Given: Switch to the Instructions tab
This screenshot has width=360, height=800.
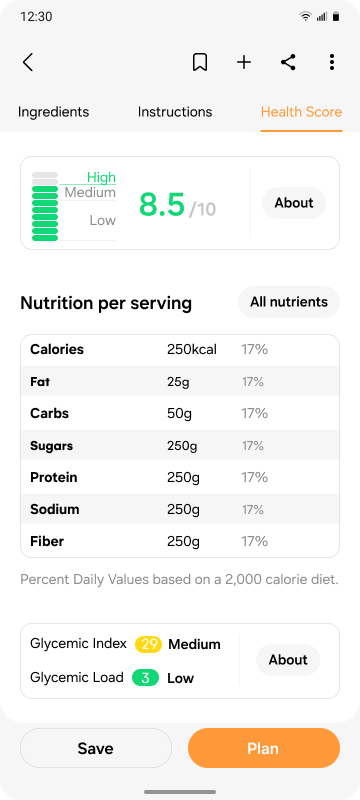Looking at the screenshot, I should (x=175, y=112).
